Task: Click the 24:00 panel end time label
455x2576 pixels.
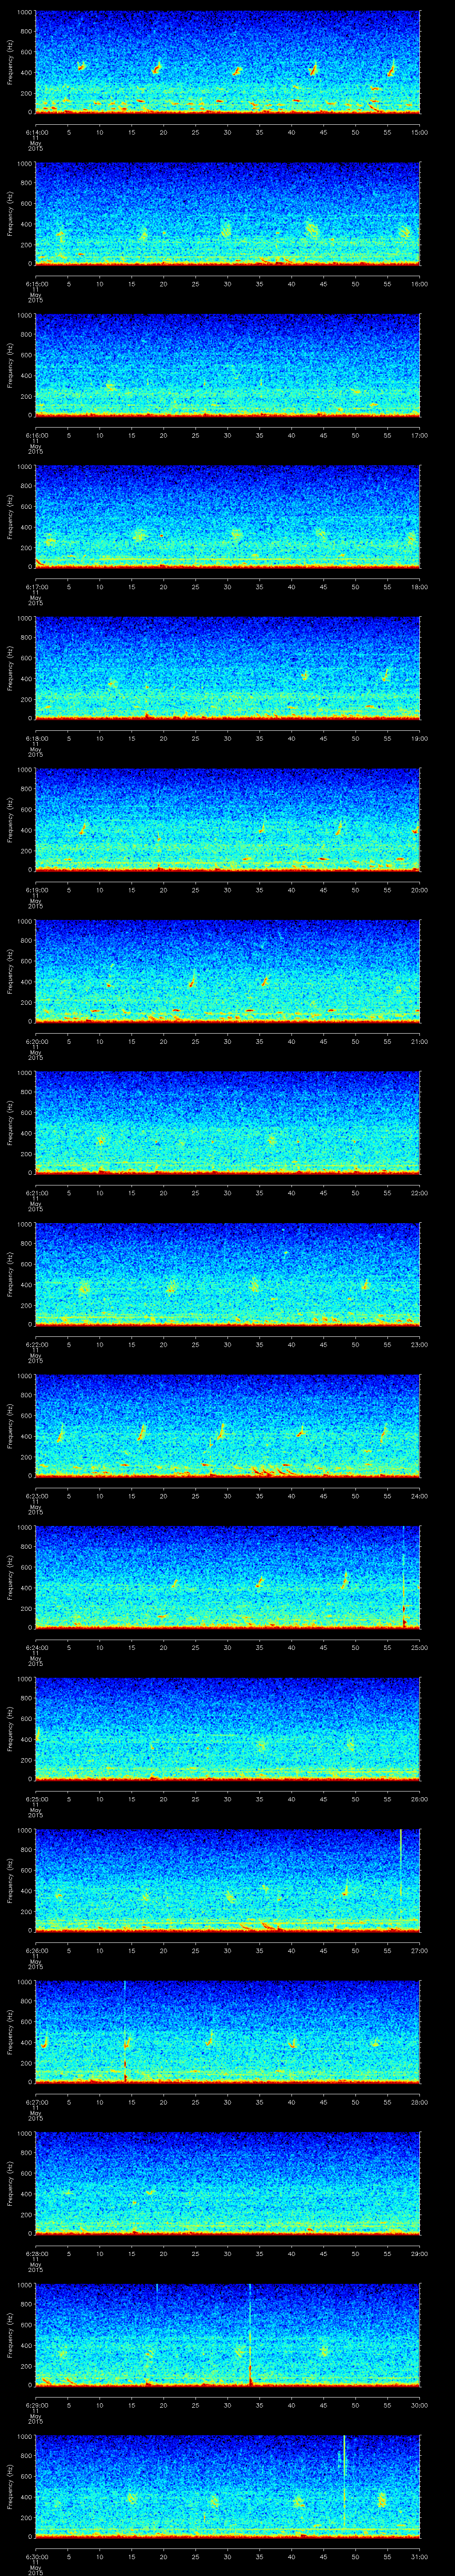Action: click(419, 1495)
